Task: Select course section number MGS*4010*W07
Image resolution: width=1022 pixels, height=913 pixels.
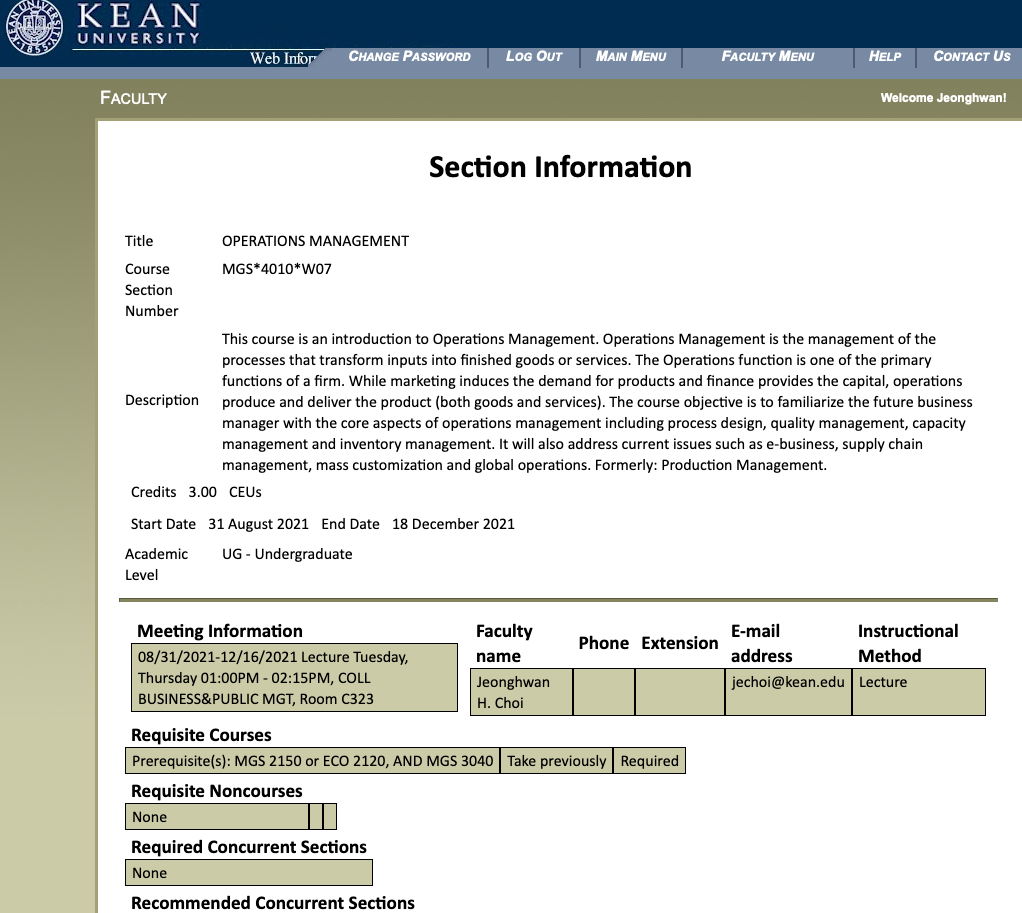Action: point(276,269)
